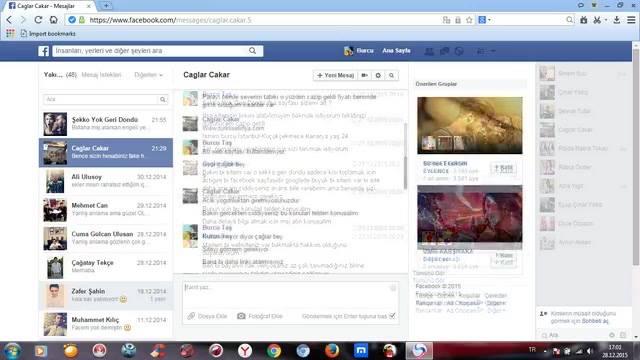Open notifications globe icon
This screenshot has height=360, width=640.
pos(459,51)
